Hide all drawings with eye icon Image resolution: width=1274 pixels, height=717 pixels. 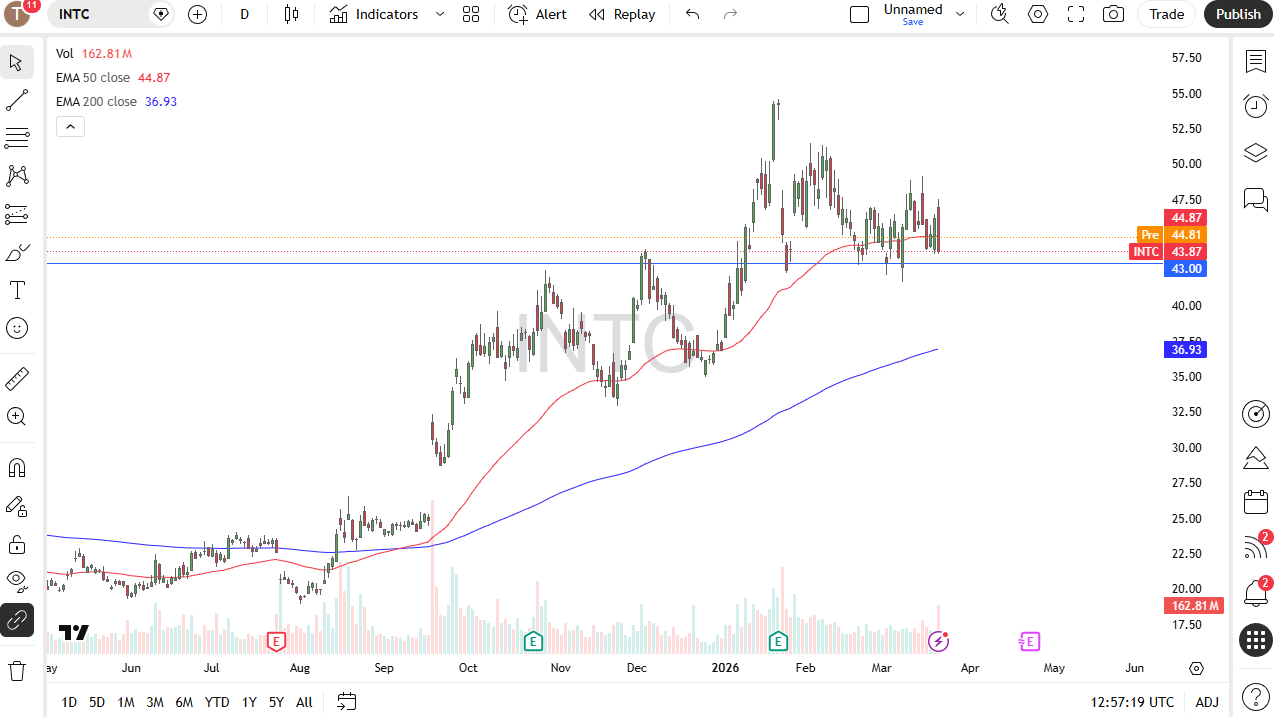click(17, 582)
